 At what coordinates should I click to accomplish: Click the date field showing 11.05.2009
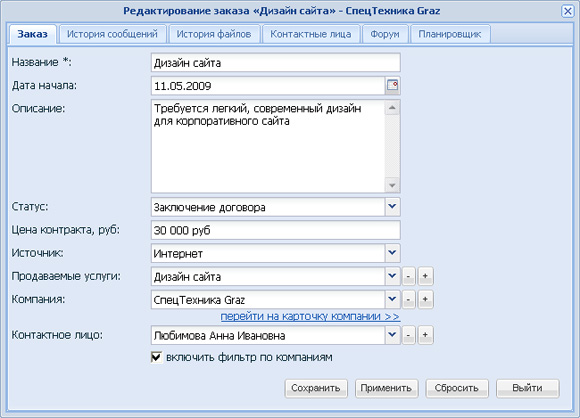coord(268,86)
